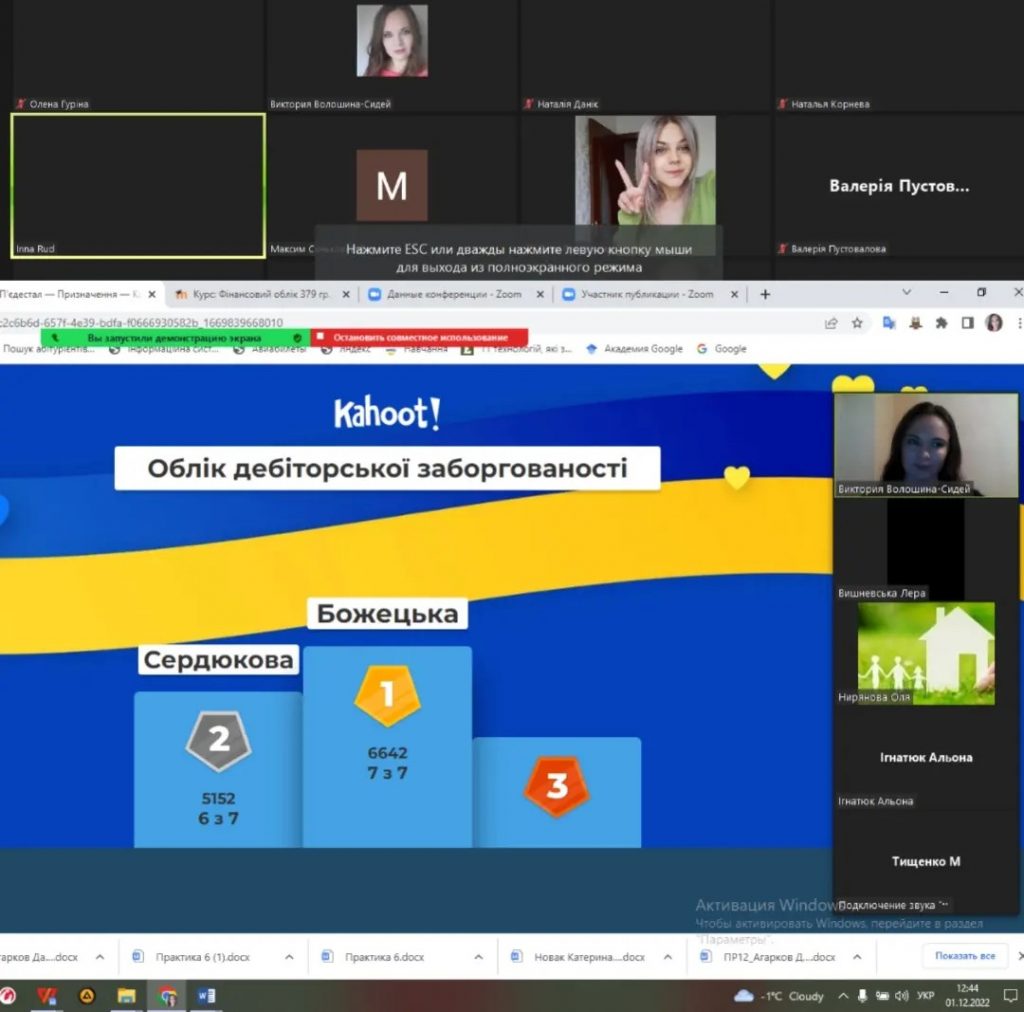Click the Показать все downloads button
The width and height of the screenshot is (1024, 1012).
(x=965, y=956)
